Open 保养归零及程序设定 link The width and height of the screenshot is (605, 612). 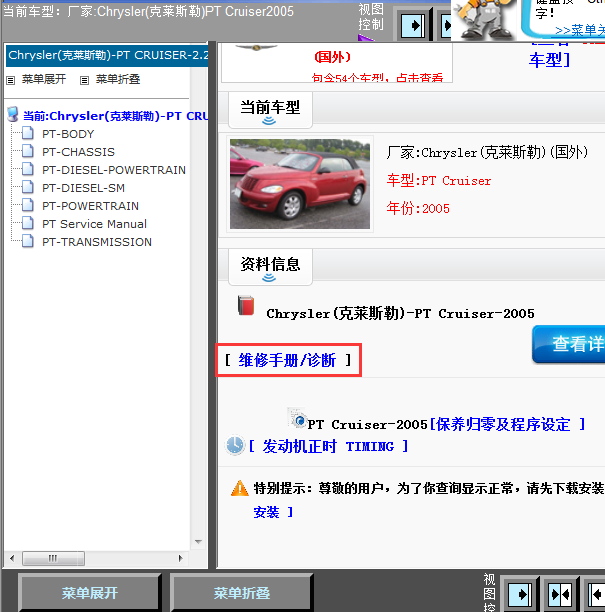507,424
